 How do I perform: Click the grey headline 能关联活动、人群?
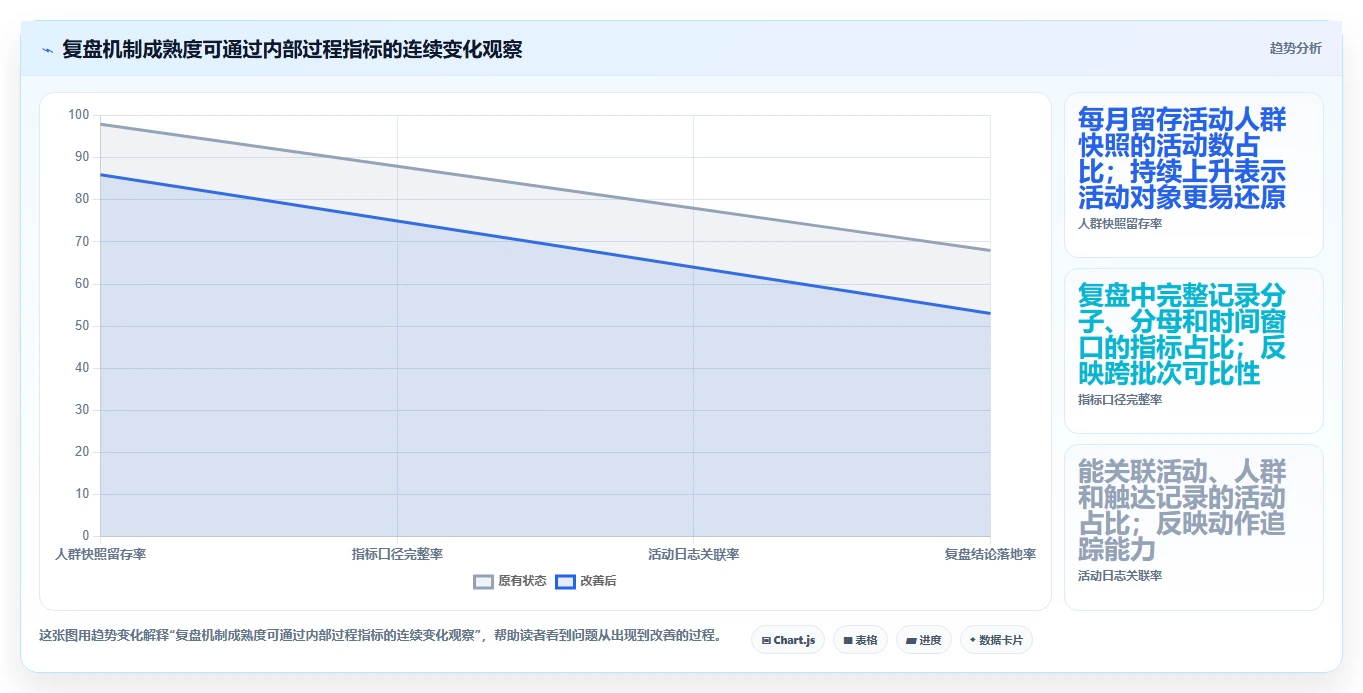click(x=1182, y=511)
